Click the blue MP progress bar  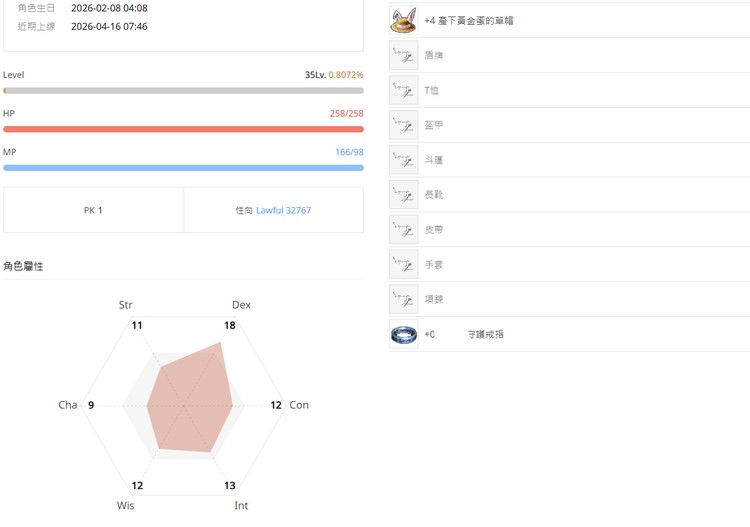pos(183,167)
